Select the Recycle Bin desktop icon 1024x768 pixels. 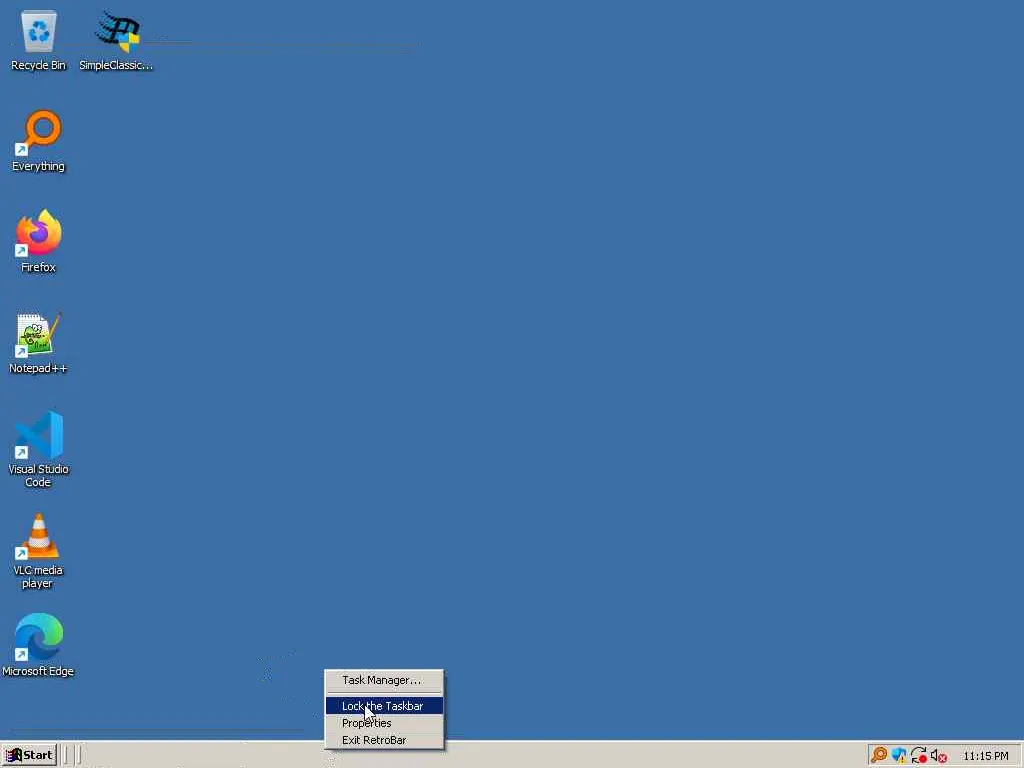[39, 40]
